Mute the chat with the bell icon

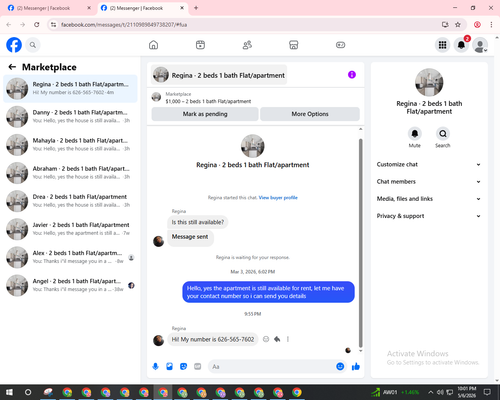415,134
